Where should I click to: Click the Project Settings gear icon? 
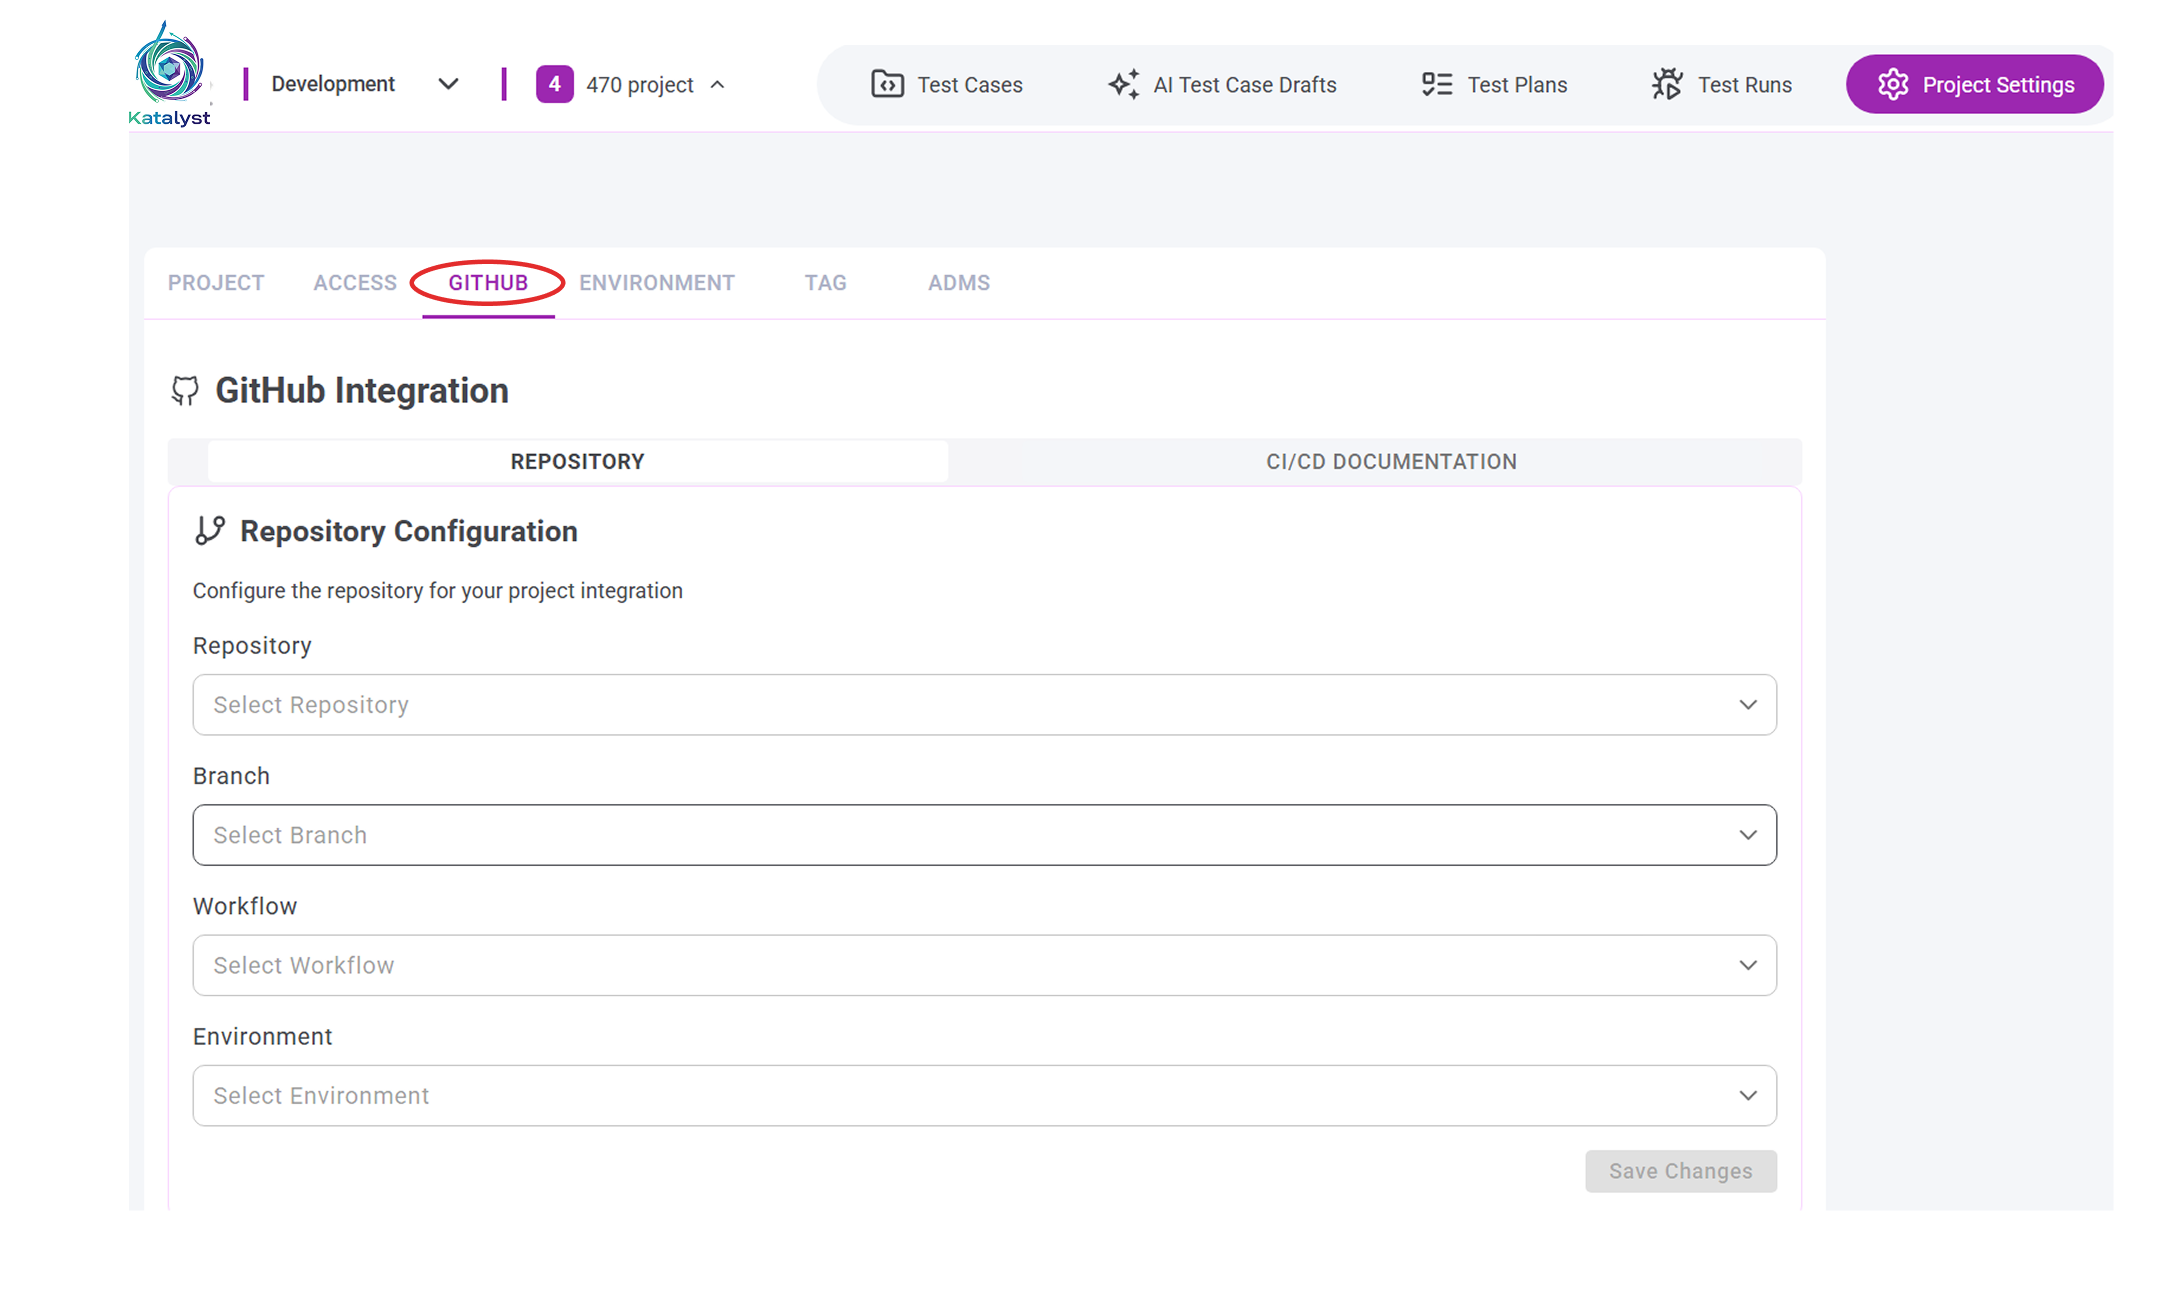click(x=1892, y=84)
